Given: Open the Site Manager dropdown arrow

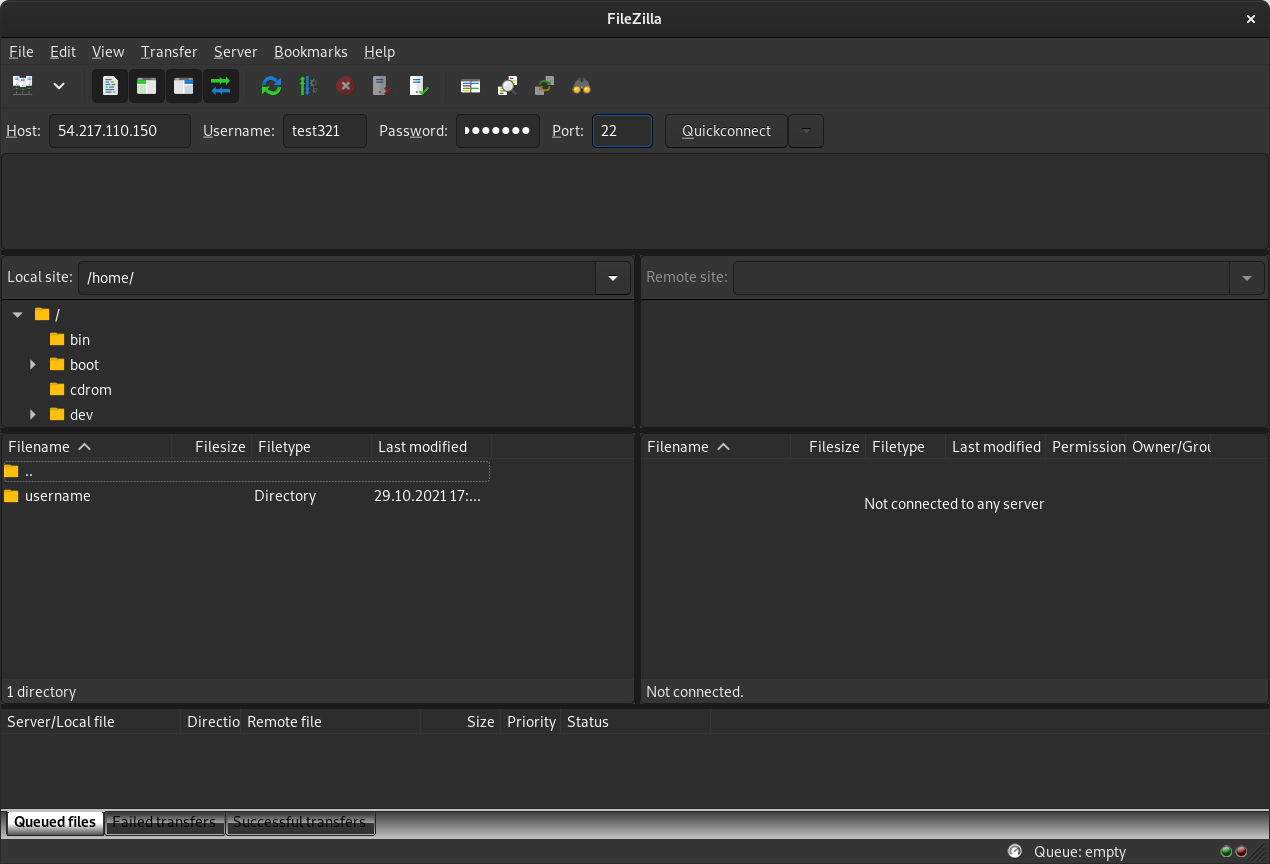Looking at the screenshot, I should tap(59, 86).
